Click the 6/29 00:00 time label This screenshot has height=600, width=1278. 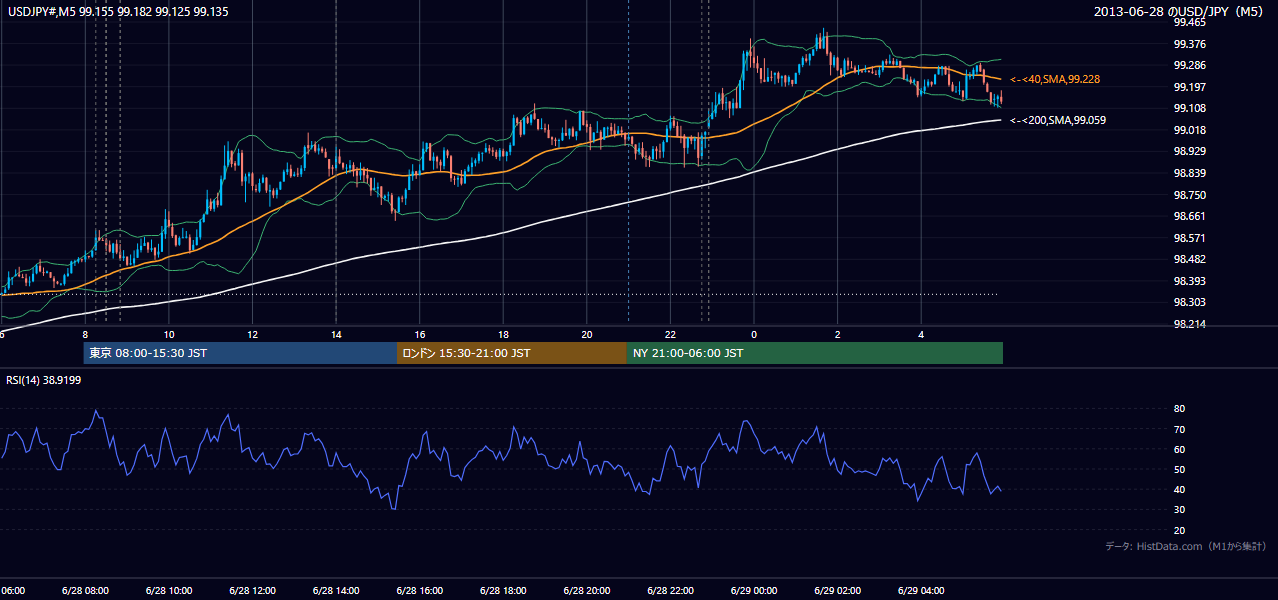[x=753, y=591]
